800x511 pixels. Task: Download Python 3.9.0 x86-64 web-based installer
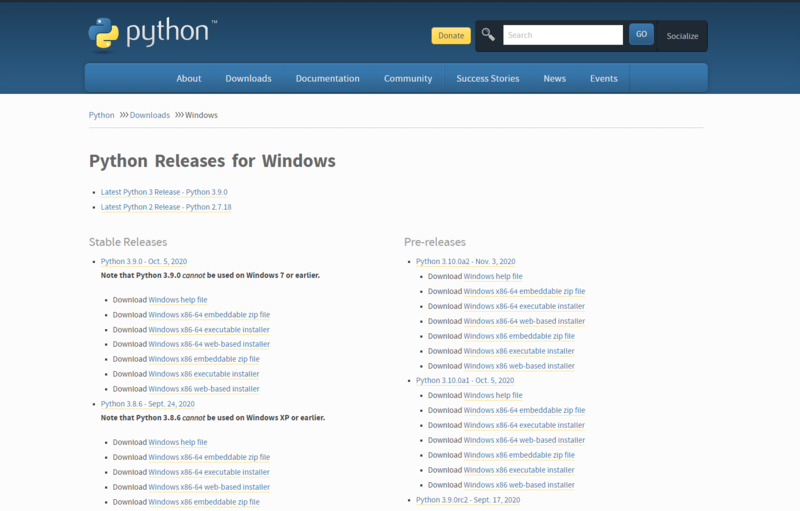click(x=209, y=344)
